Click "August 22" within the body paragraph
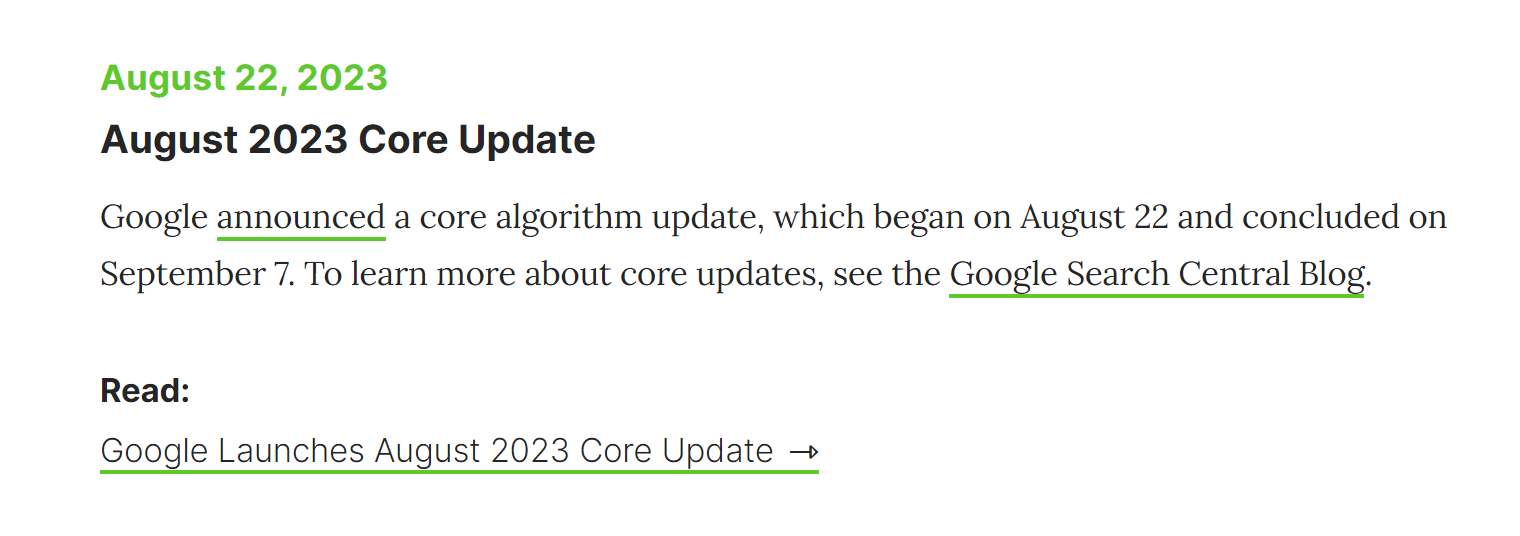This screenshot has width=1520, height=536. (x=1094, y=218)
